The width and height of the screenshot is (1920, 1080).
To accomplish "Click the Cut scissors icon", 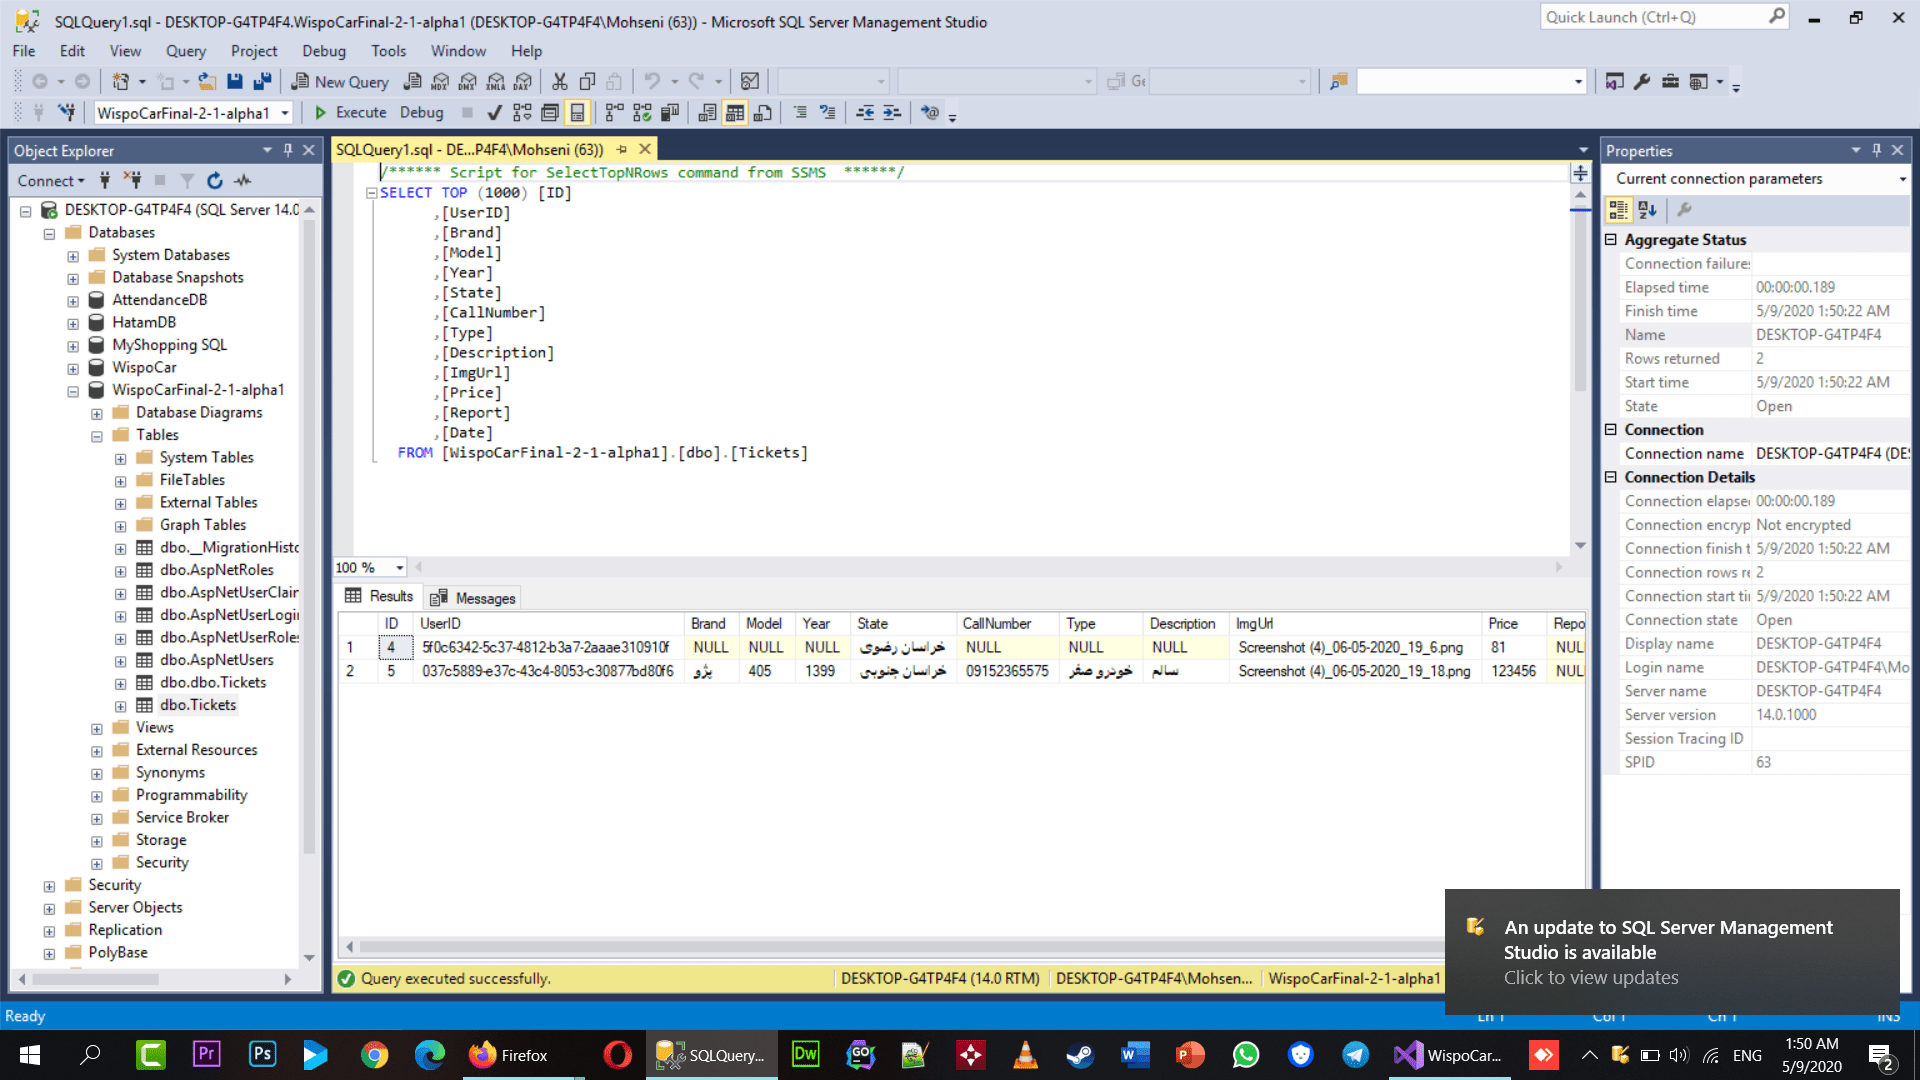I will [560, 82].
